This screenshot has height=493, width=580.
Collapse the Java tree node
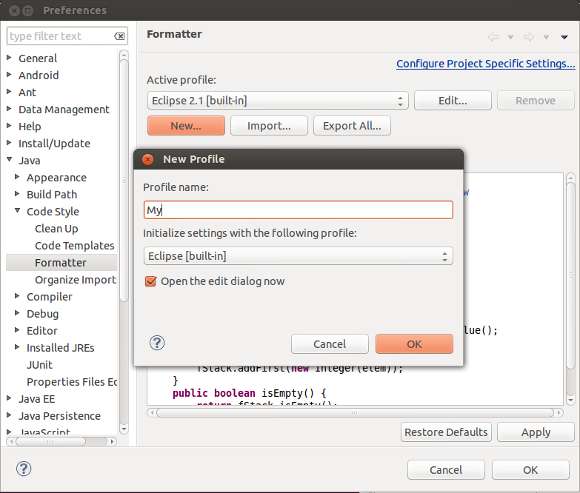[10, 159]
